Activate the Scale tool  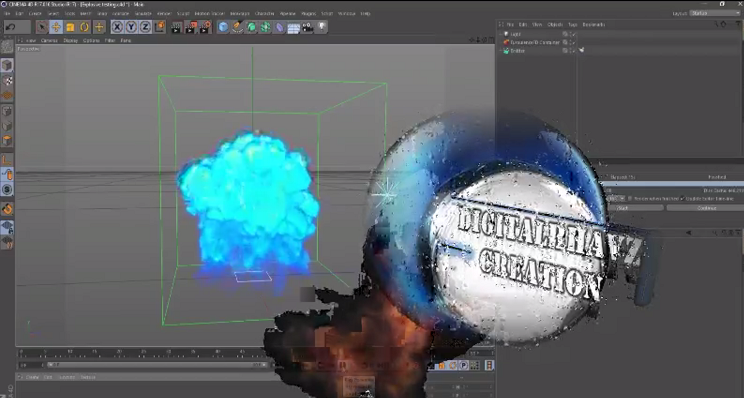70,27
